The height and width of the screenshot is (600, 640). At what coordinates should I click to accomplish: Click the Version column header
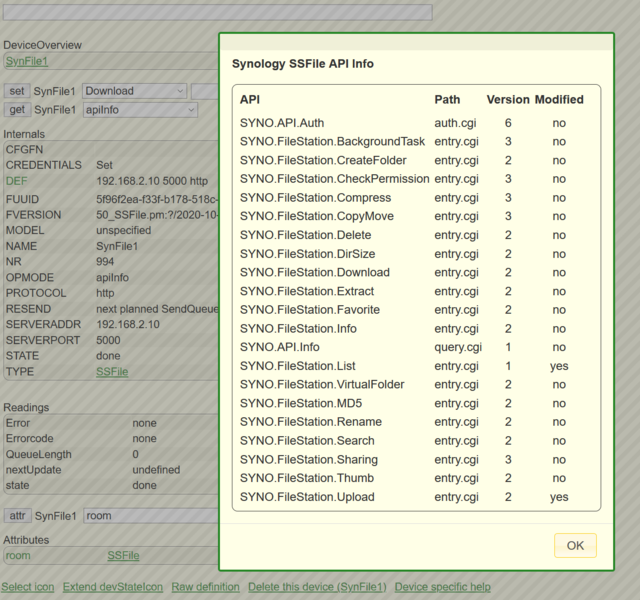click(x=508, y=100)
